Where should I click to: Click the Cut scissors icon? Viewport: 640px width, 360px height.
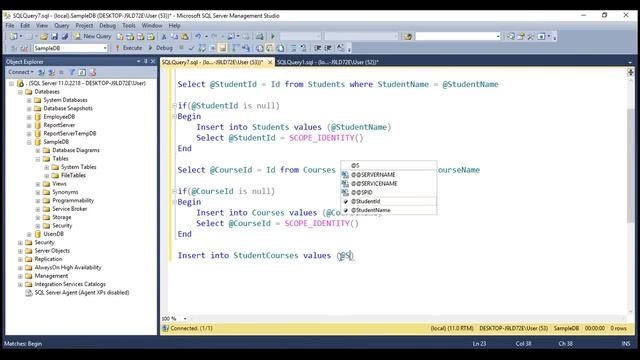(x=164, y=36)
